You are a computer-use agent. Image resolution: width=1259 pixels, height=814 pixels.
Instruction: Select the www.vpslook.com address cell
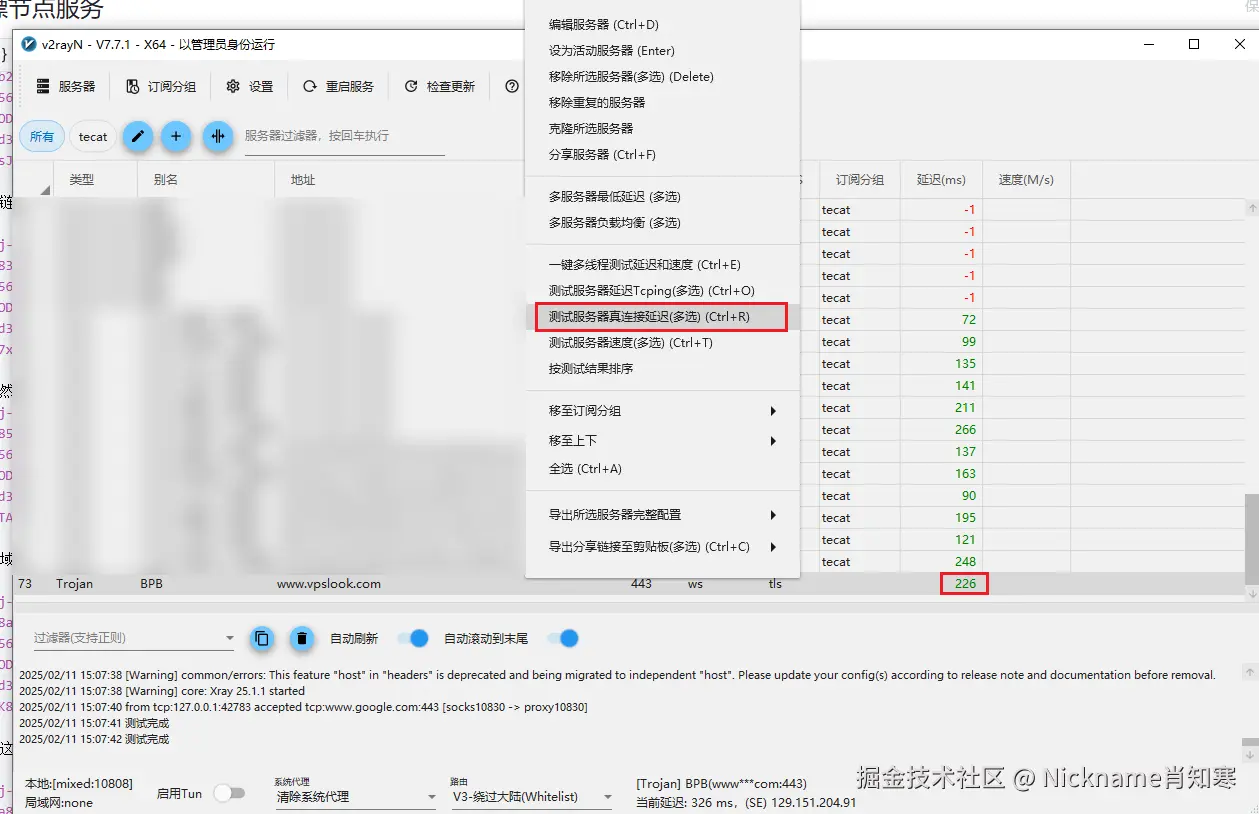pos(329,584)
